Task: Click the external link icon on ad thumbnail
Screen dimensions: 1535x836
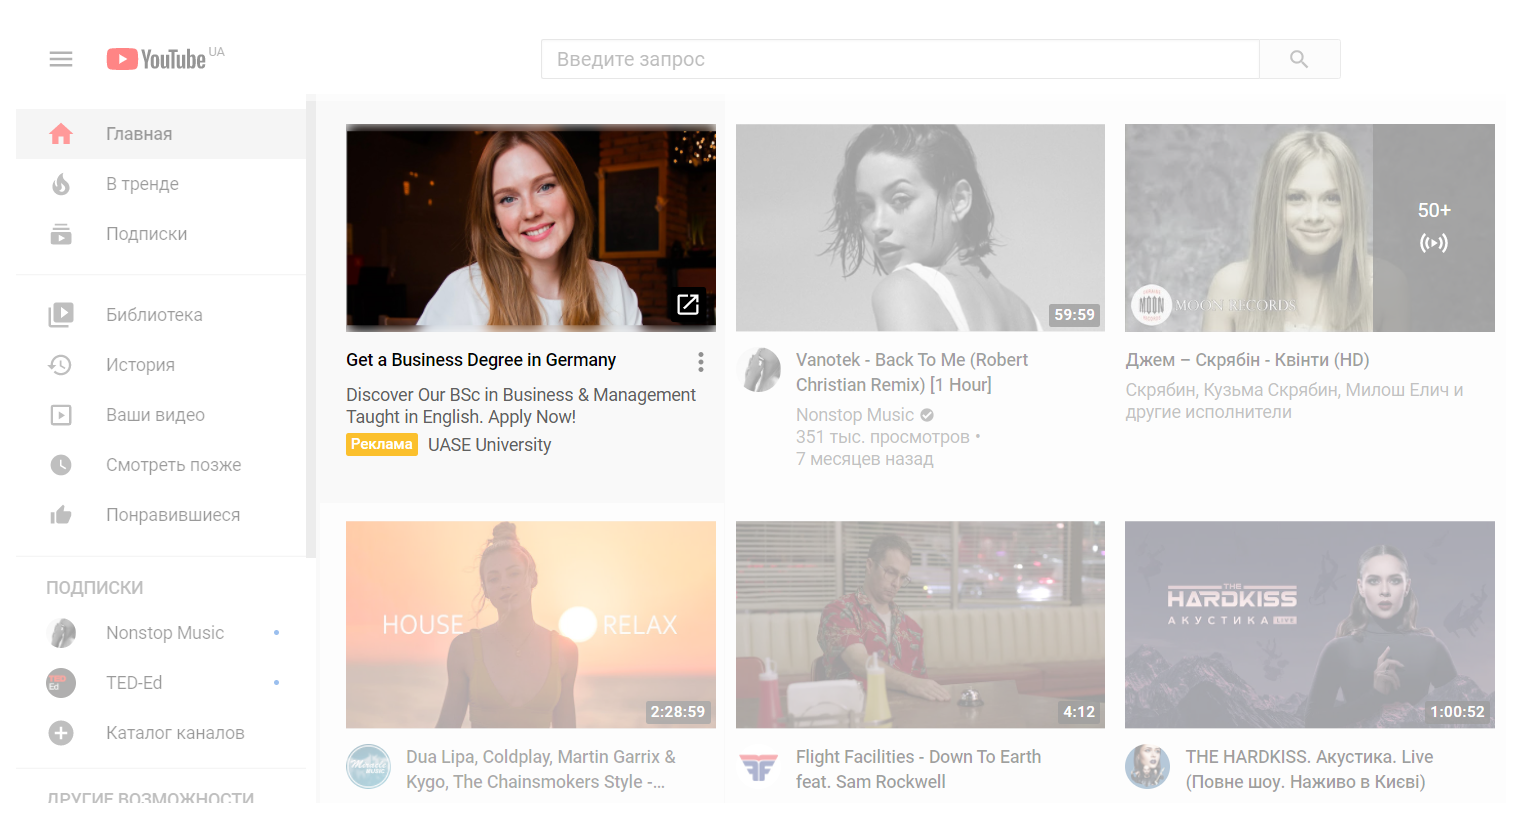Action: tap(688, 304)
